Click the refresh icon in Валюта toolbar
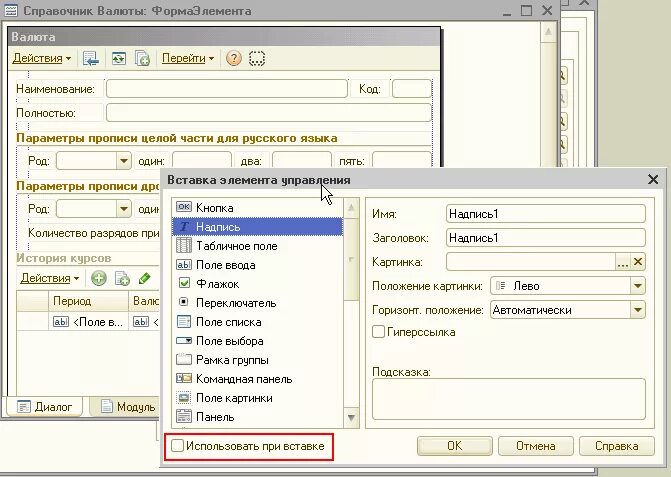Screen dimensions: 671x477 tap(119, 58)
